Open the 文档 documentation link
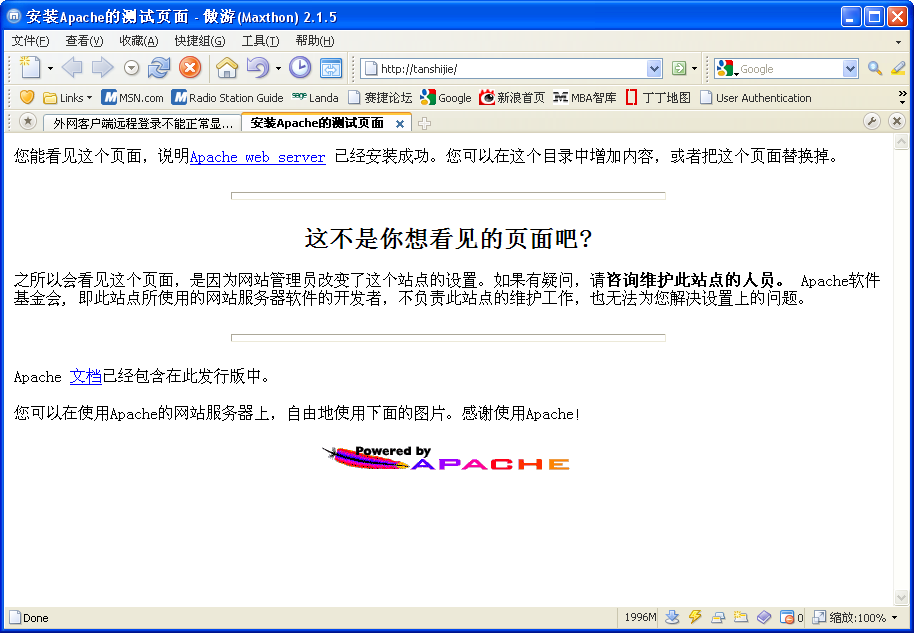914x633 pixels. [x=86, y=377]
